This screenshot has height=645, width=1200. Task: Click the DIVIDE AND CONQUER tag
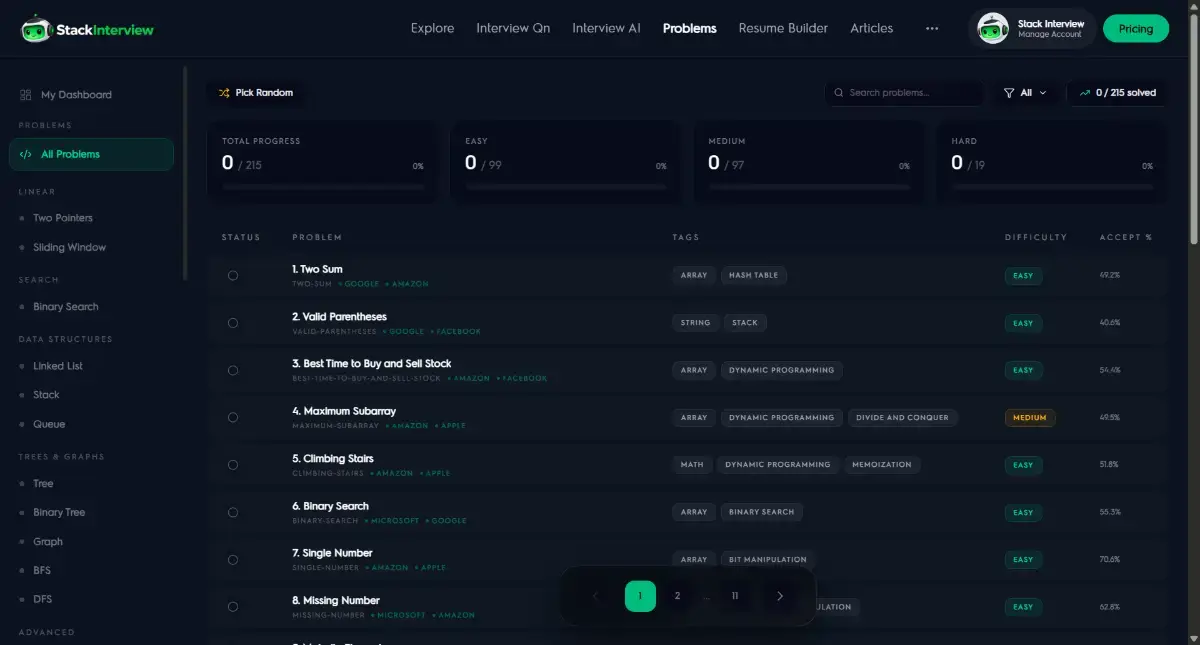[902, 418]
